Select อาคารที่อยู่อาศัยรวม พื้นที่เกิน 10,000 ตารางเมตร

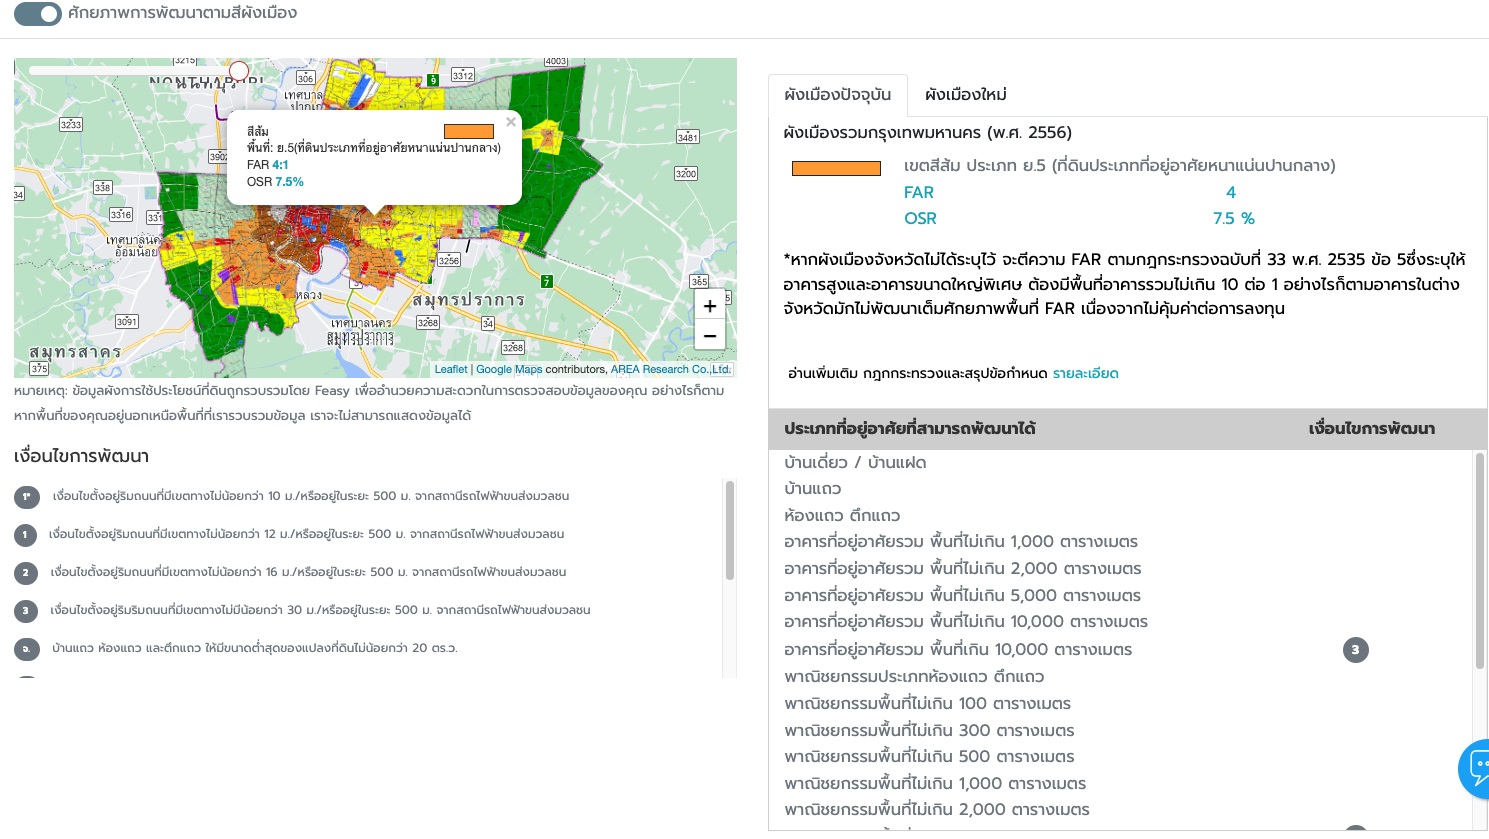[x=1120, y=650]
